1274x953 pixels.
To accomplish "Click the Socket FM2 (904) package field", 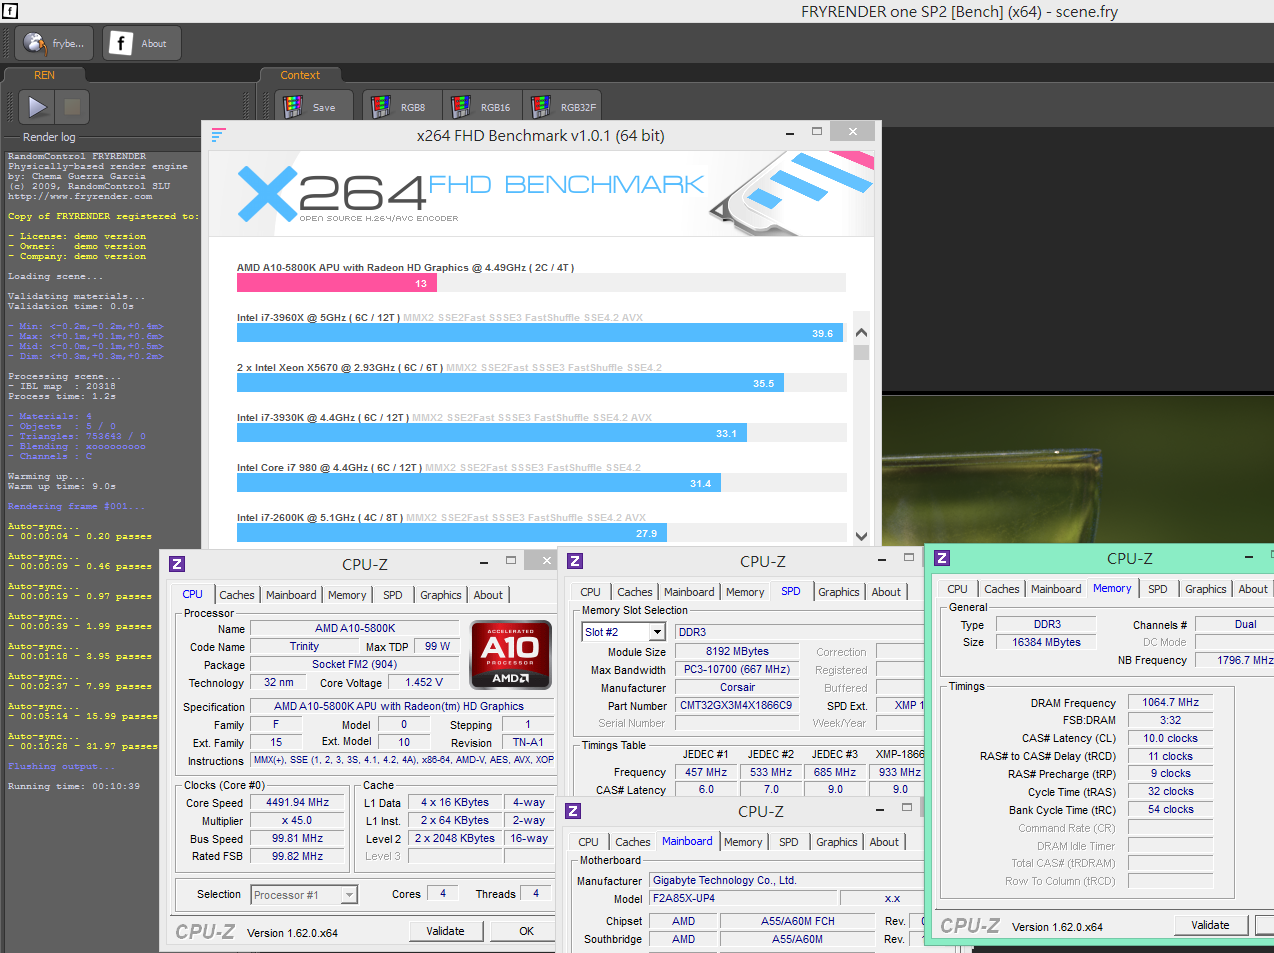I will (354, 664).
